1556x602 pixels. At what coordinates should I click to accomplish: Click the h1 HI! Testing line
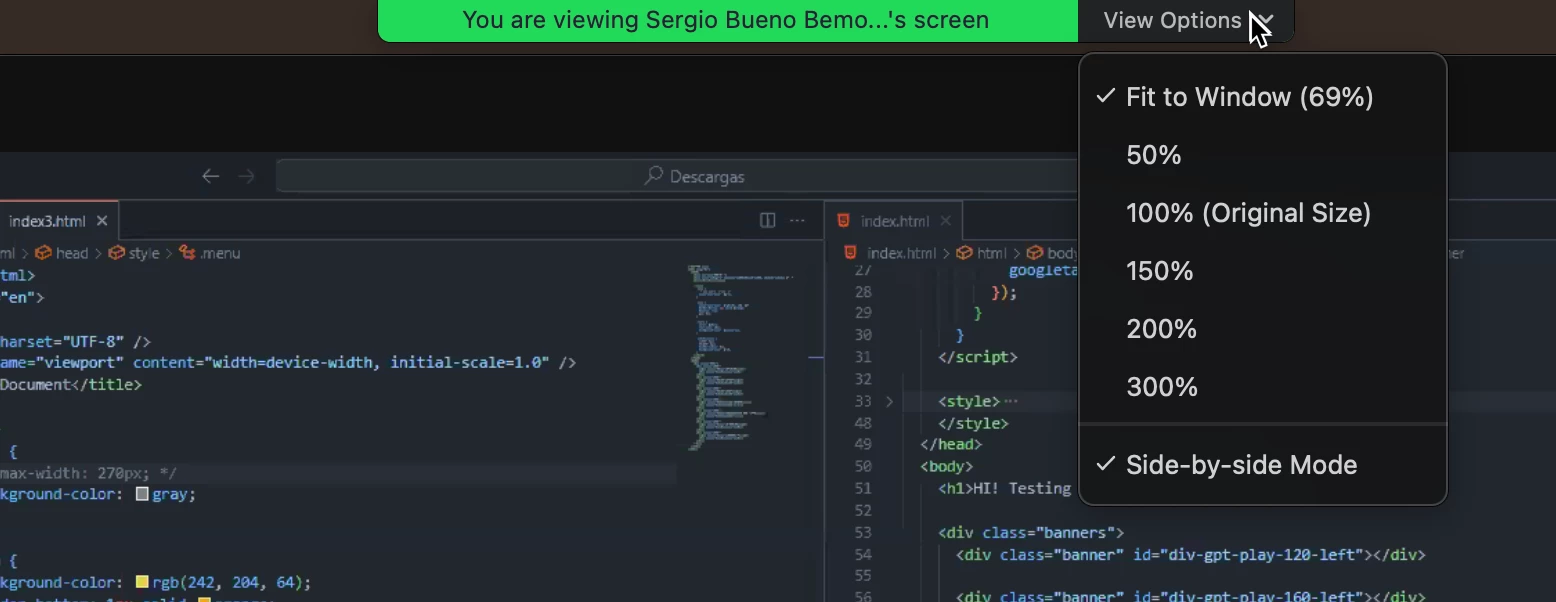coord(1005,488)
